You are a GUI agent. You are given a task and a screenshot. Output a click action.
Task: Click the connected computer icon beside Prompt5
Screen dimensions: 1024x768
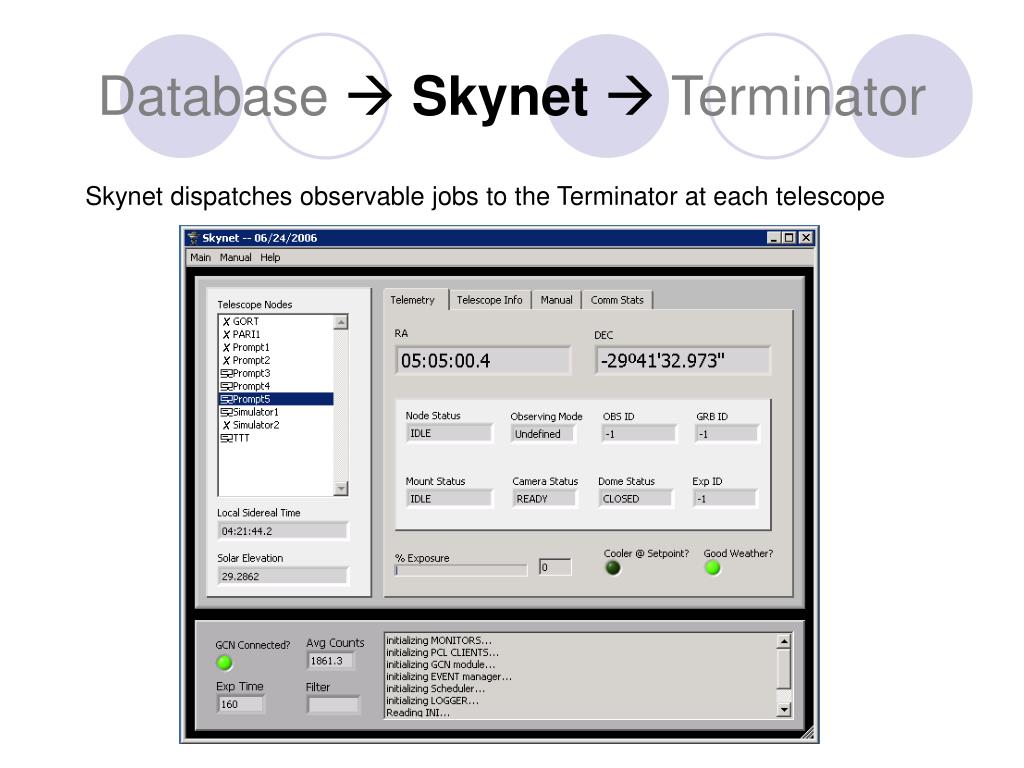tap(226, 400)
